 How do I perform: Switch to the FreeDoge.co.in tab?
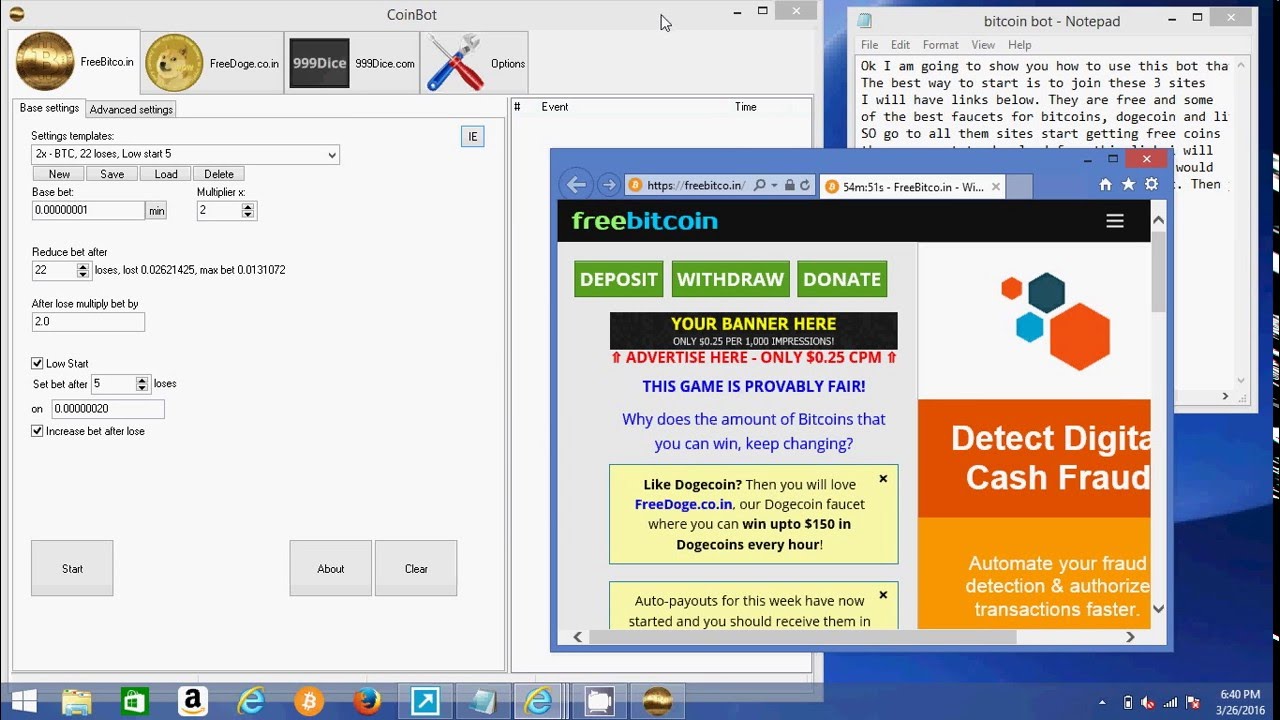pyautogui.click(x=211, y=63)
